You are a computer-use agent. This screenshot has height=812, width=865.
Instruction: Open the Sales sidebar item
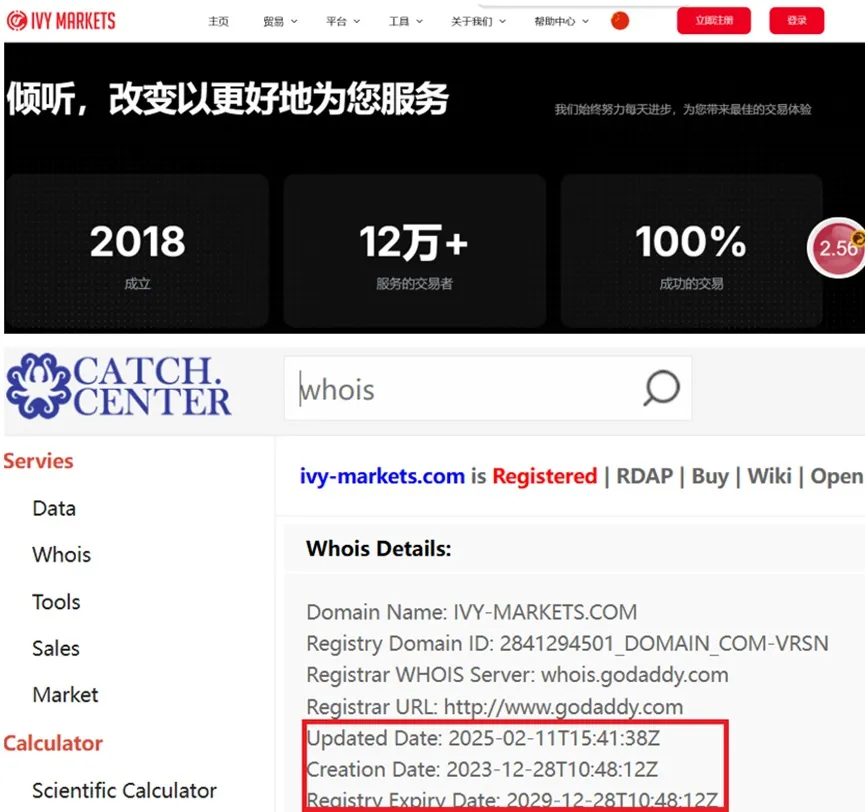(x=56, y=648)
